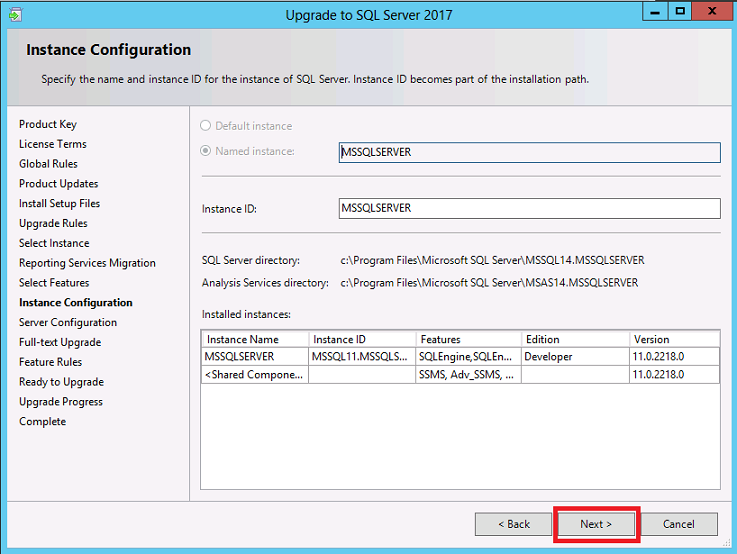Open the Select Instance step
Viewport: 737px width, 554px height.
54,243
